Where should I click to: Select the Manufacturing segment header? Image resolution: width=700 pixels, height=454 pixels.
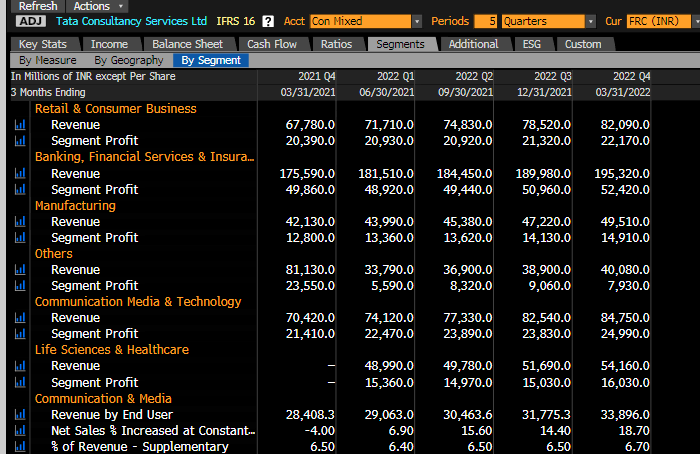coord(75,206)
